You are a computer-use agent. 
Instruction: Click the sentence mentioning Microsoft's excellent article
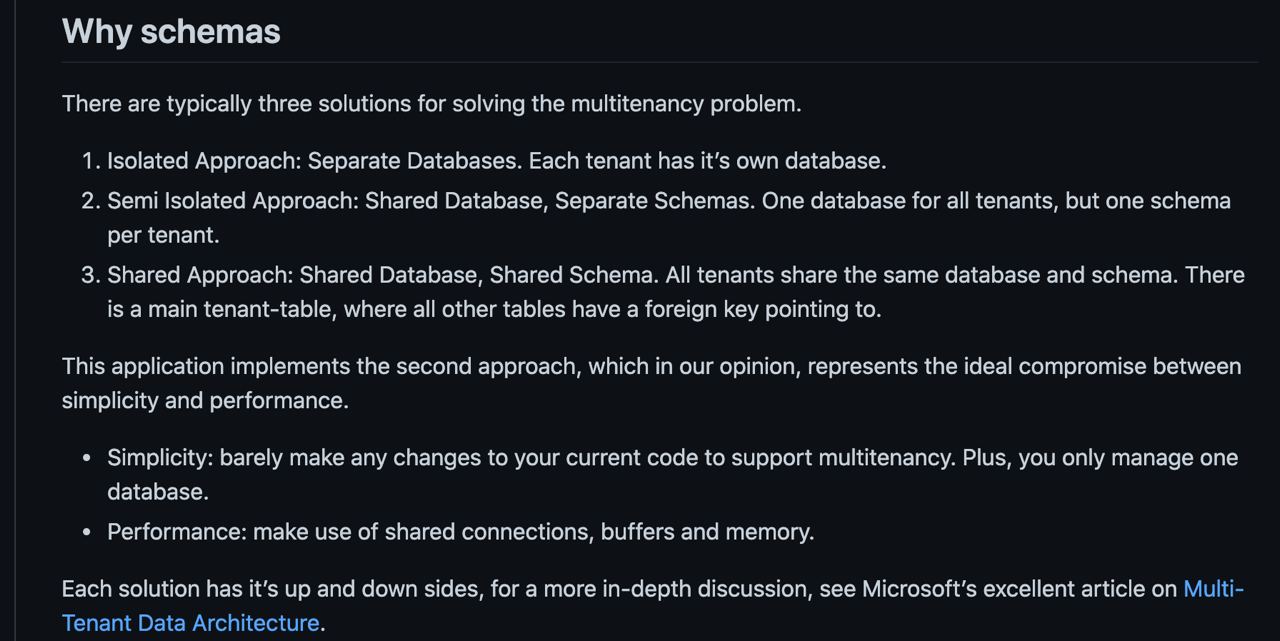[653, 606]
